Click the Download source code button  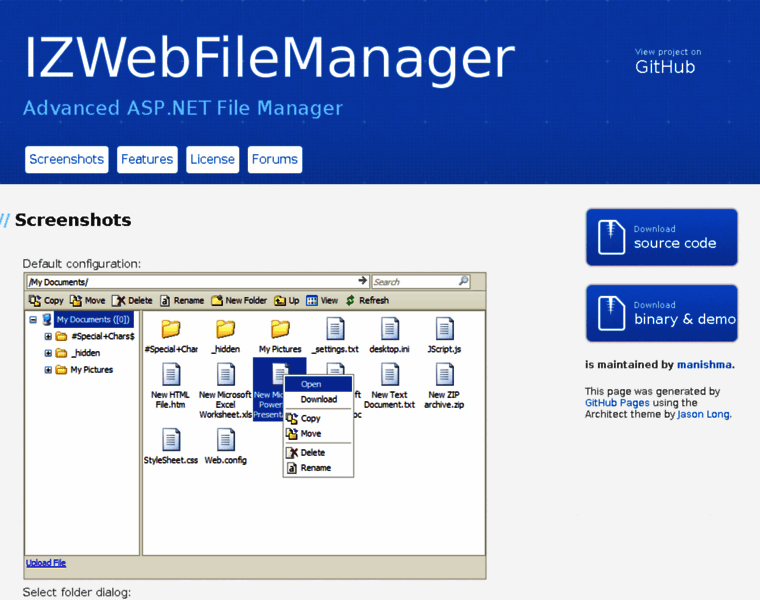(662, 237)
